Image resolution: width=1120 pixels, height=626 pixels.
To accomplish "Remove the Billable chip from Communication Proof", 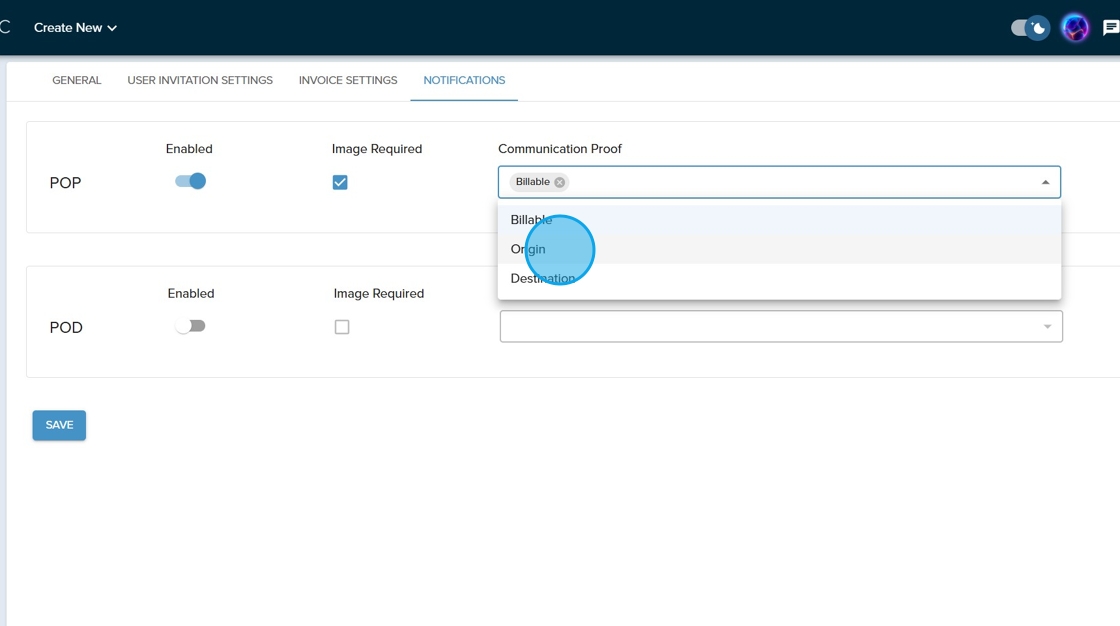I will [x=560, y=182].
